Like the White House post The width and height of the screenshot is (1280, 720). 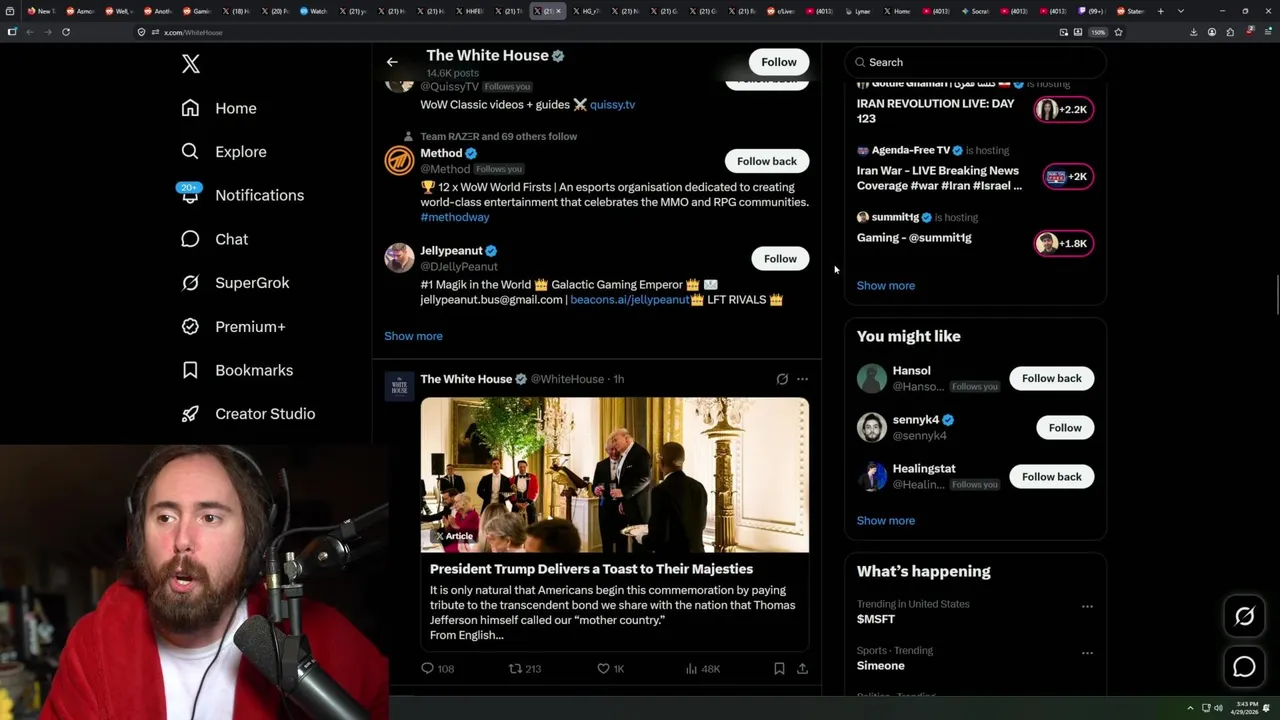pos(610,669)
